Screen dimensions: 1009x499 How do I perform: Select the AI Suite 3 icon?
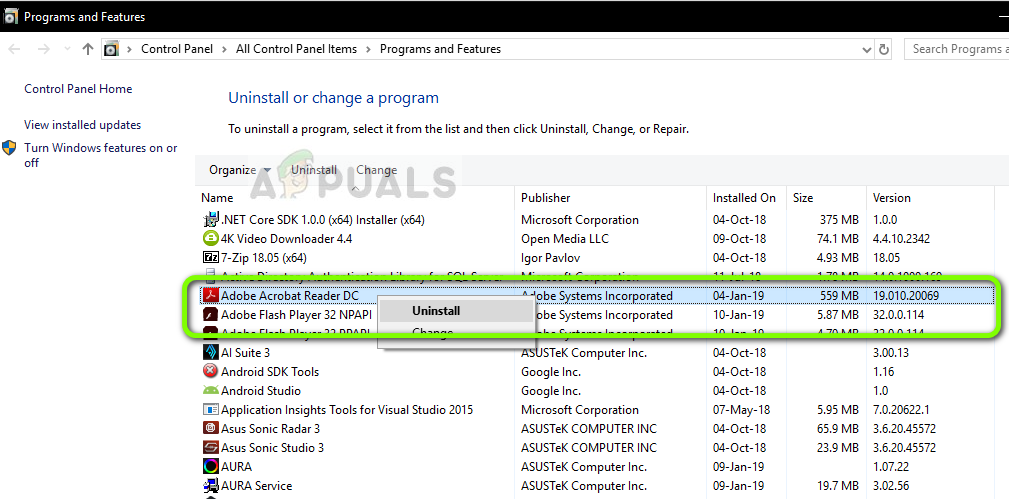[x=211, y=353]
